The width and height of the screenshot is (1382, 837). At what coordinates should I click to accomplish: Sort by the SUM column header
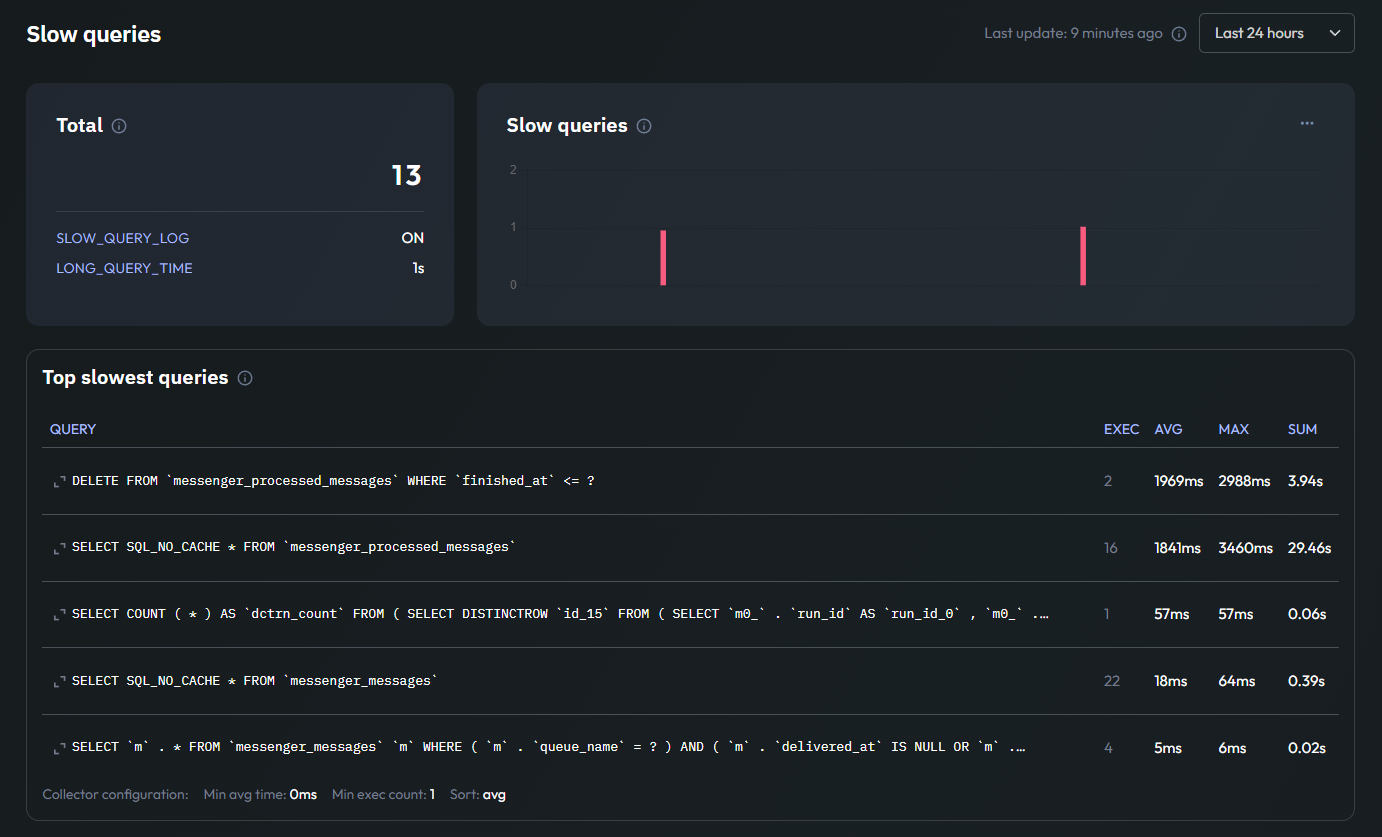pyautogui.click(x=1302, y=429)
